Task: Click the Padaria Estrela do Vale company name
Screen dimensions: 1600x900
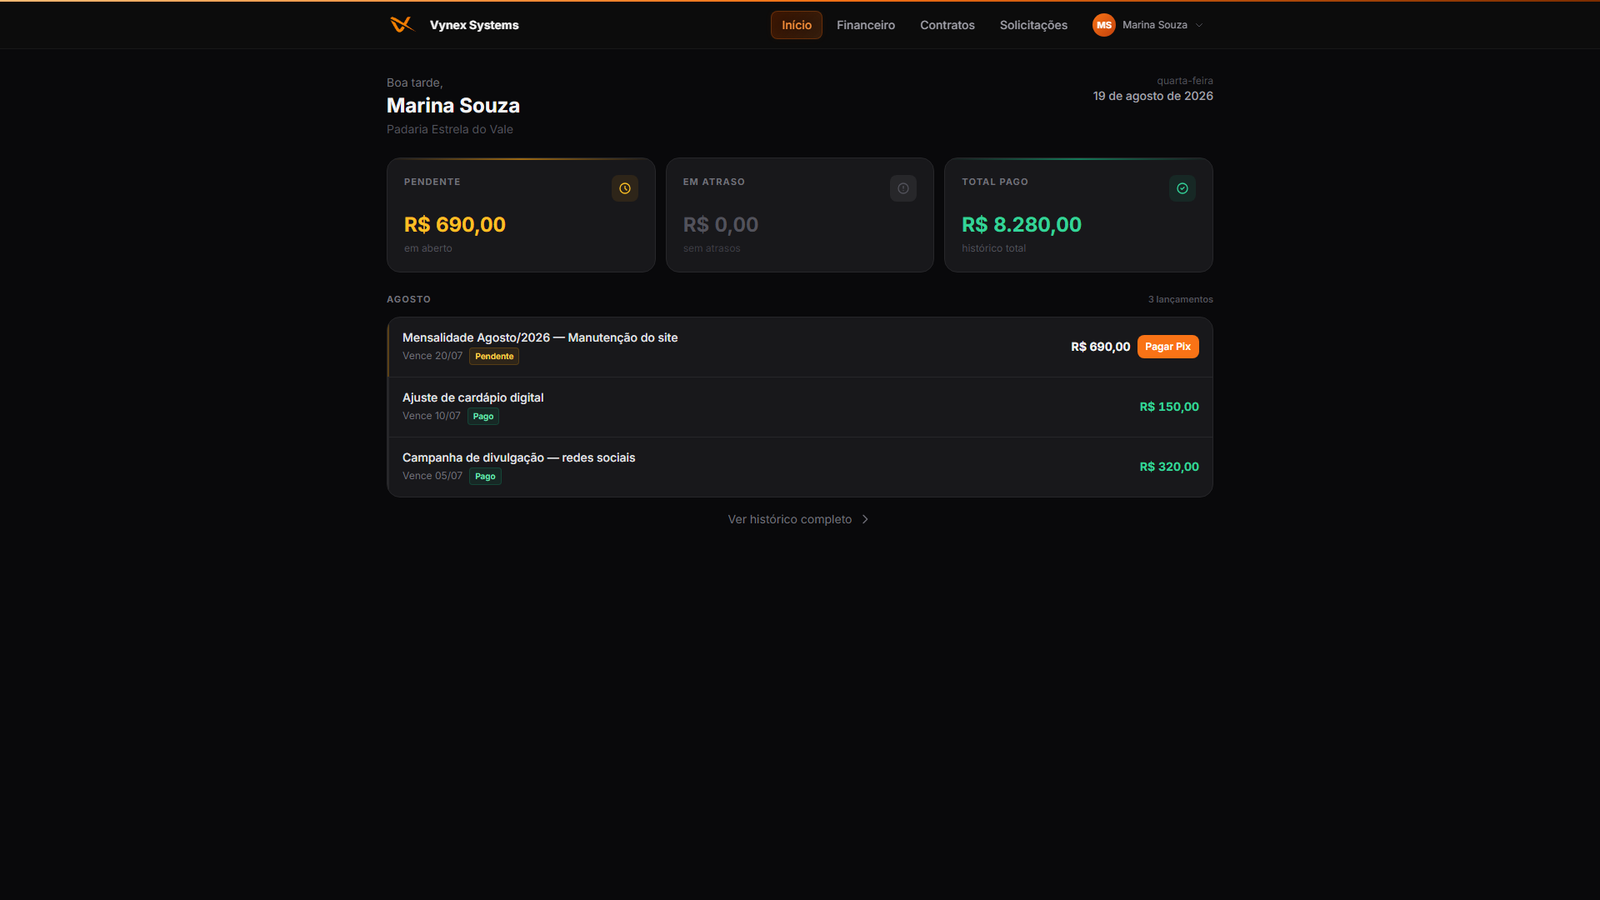Action: (x=450, y=129)
